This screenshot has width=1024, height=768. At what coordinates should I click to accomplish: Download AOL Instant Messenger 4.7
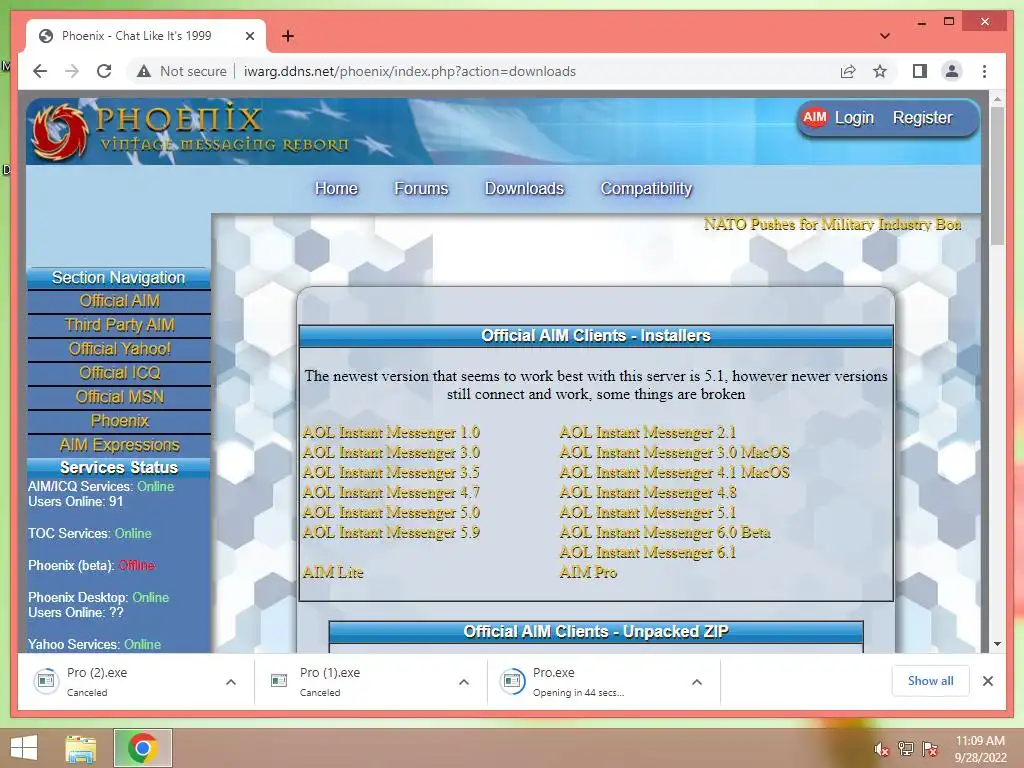tap(391, 492)
